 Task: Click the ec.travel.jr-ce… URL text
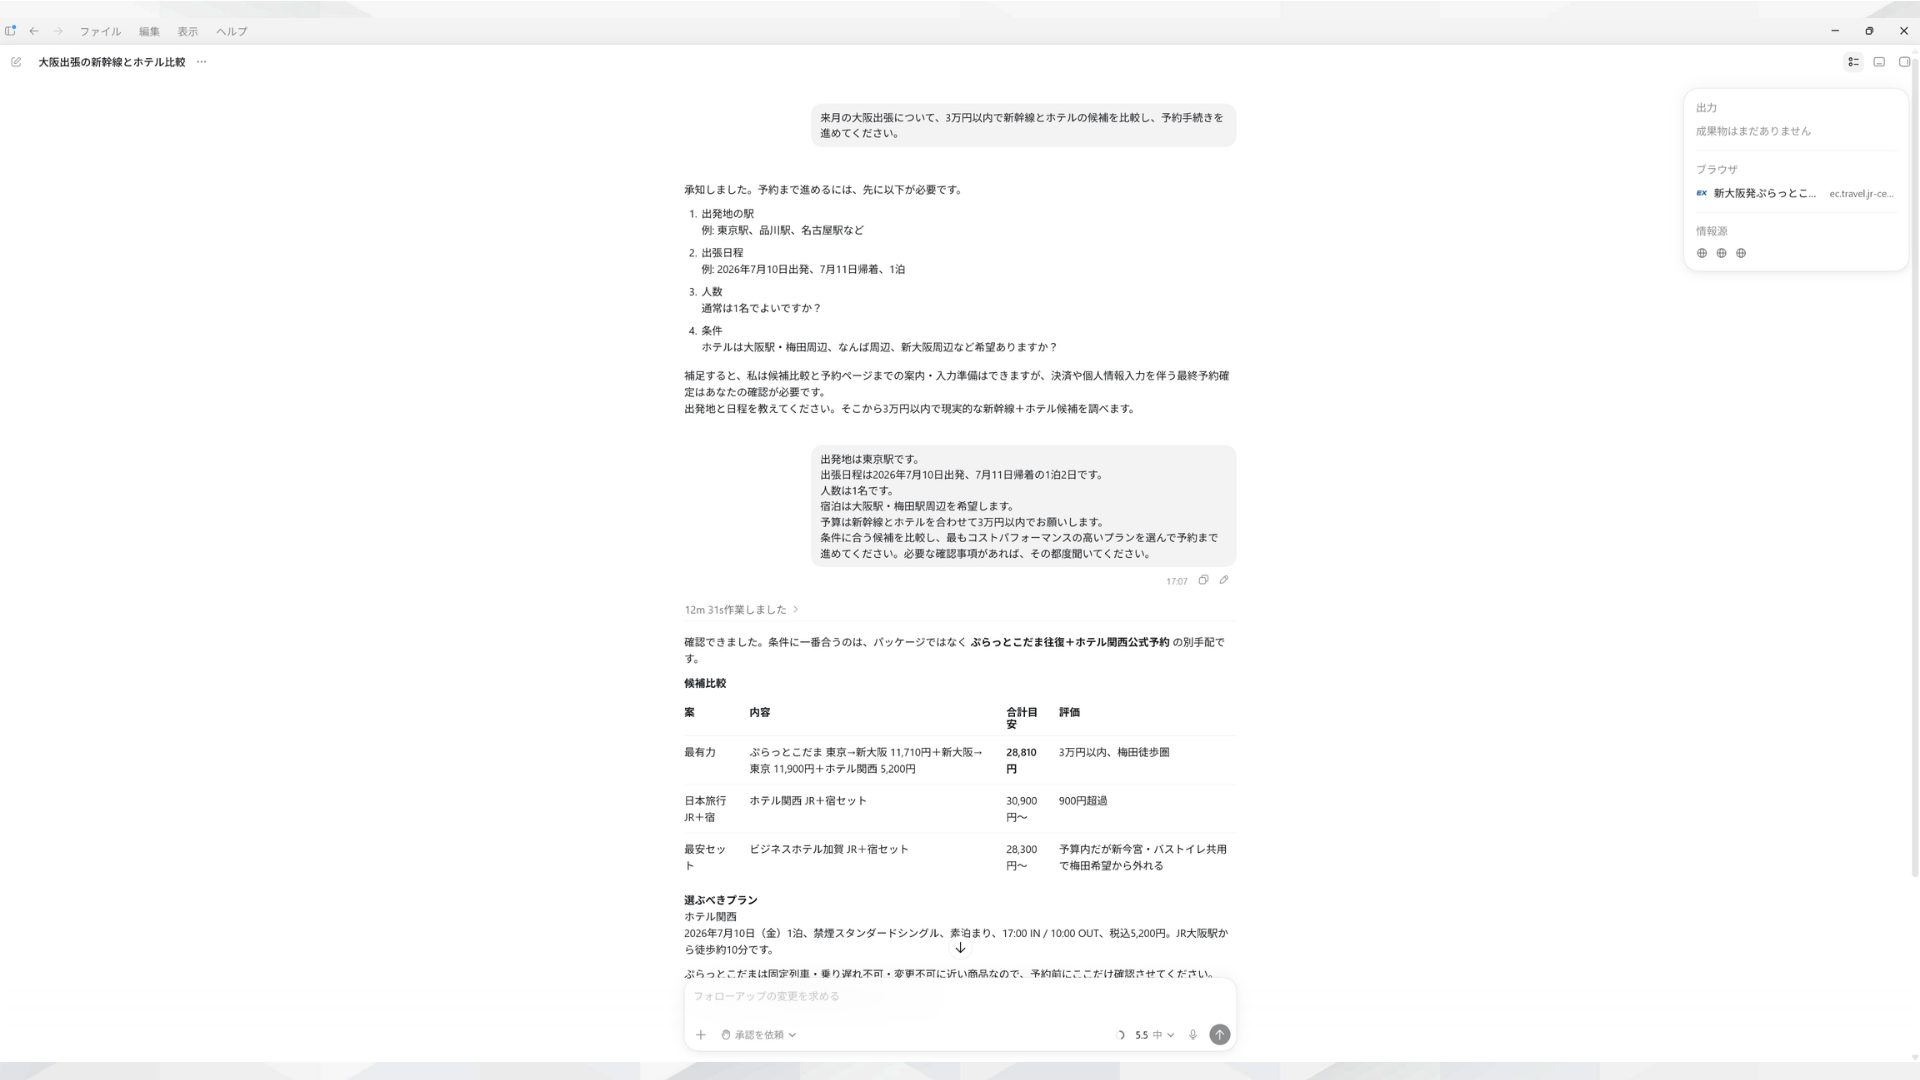tap(1861, 194)
